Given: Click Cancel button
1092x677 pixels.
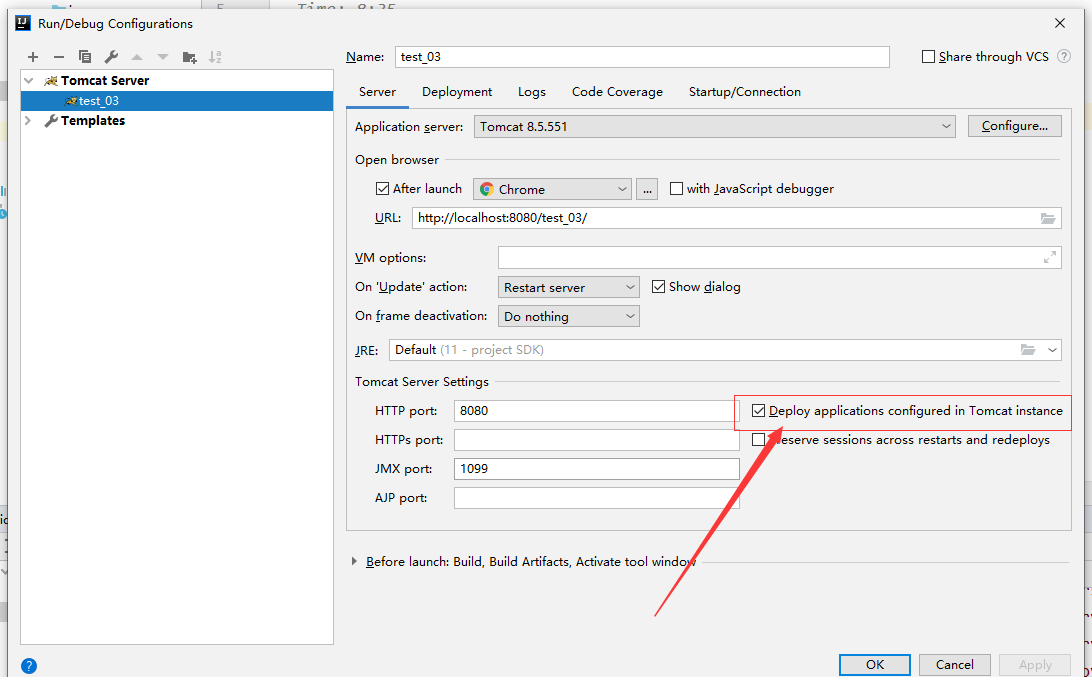Looking at the screenshot, I should coord(955,664).
